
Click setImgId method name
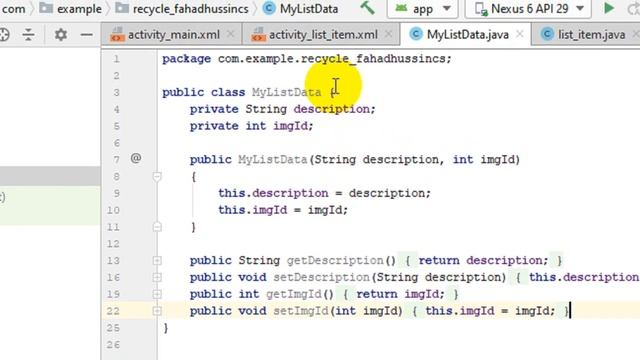pos(301,311)
